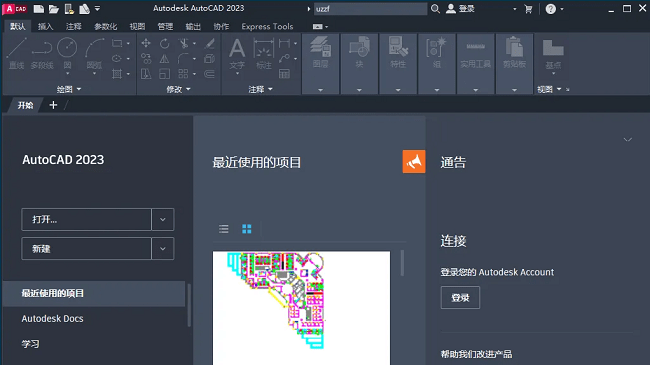Switch to the Express Tools ribbon tab

(x=267, y=27)
